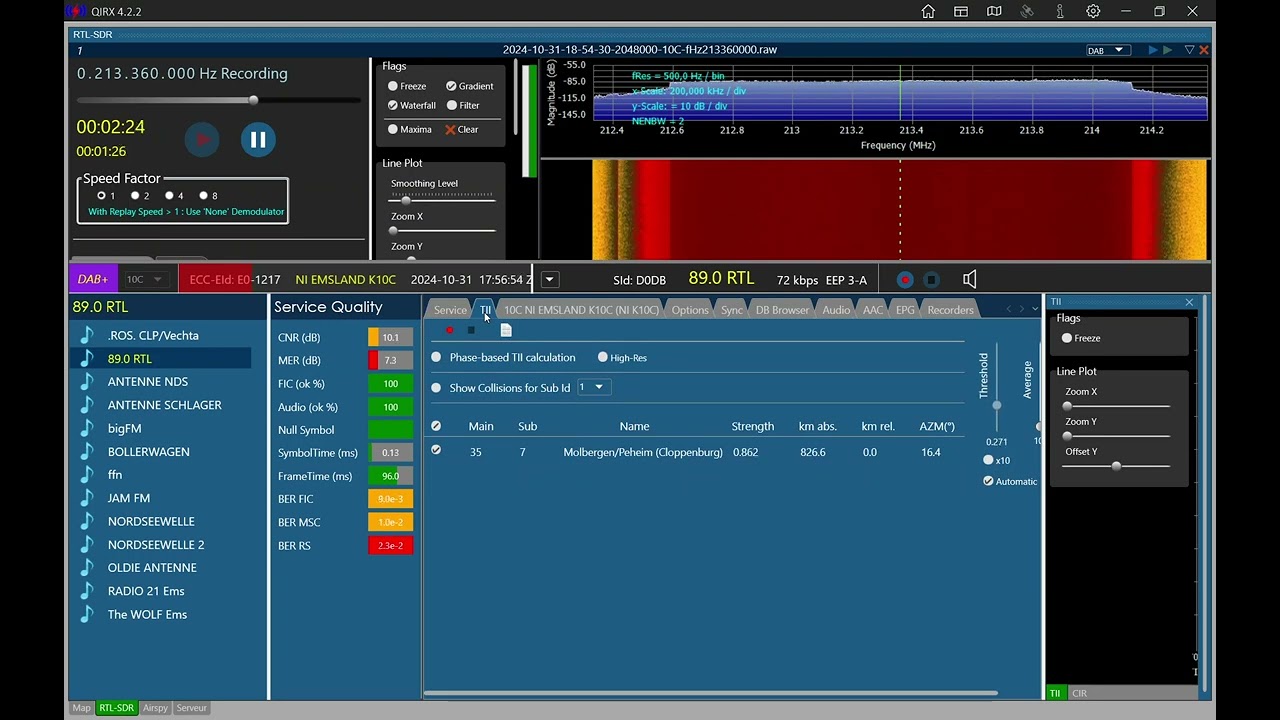
Task: Click the music note icon beside bigFM
Action: coord(87,428)
